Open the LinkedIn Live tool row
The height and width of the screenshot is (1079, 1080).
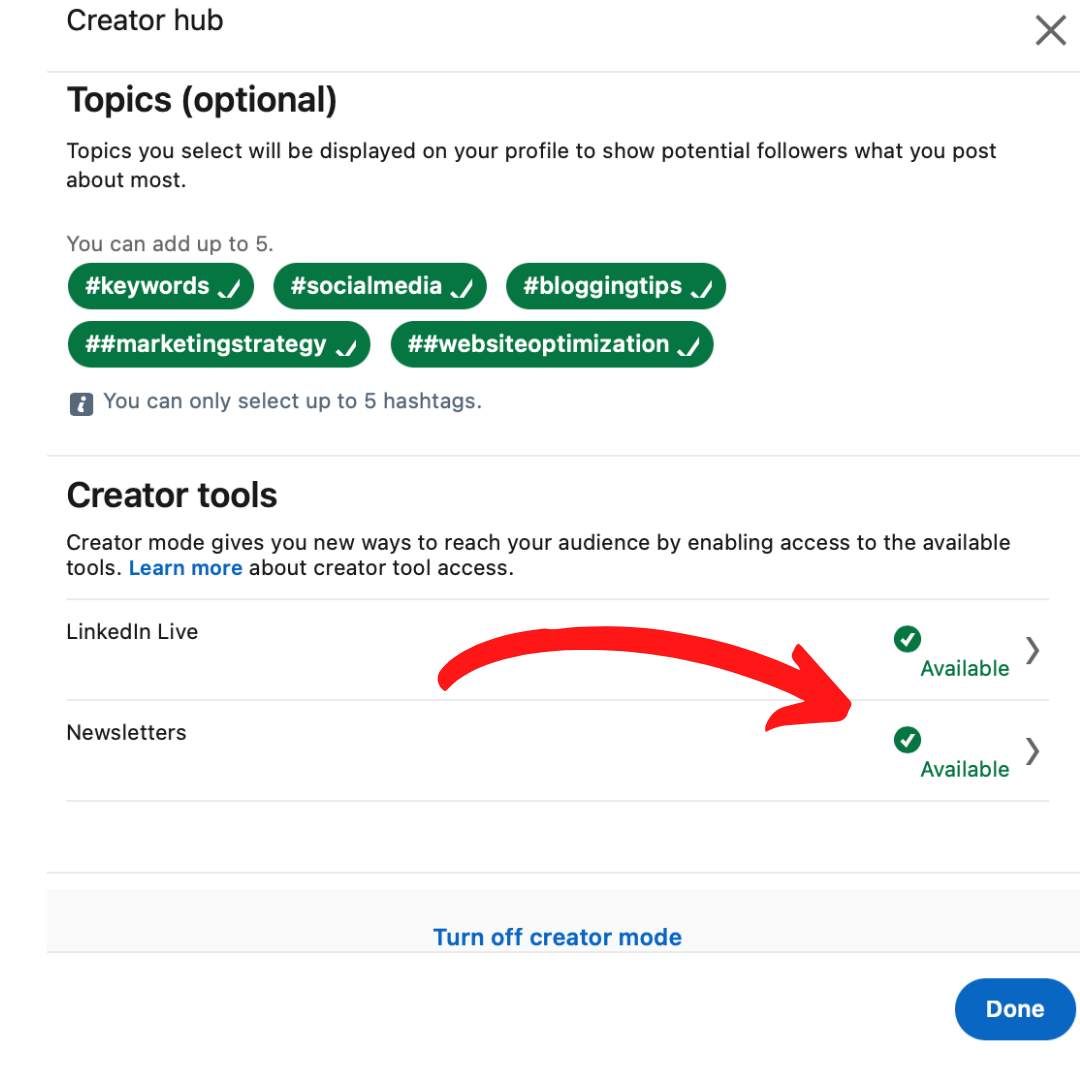tap(132, 632)
